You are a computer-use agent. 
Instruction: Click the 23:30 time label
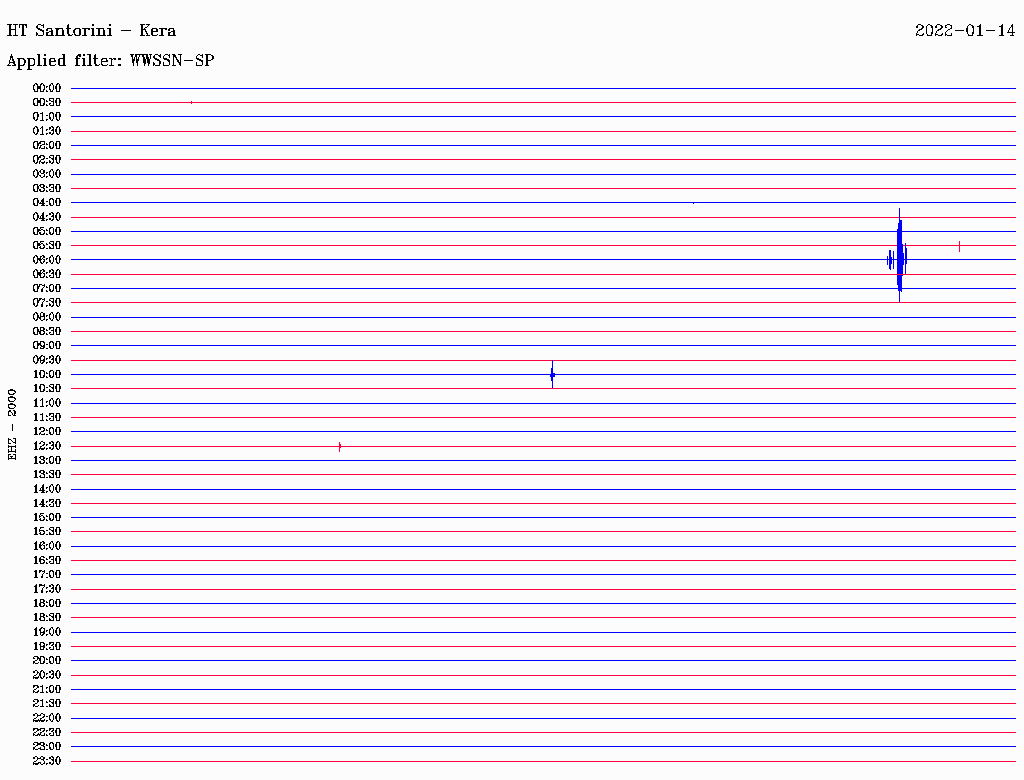tap(47, 761)
